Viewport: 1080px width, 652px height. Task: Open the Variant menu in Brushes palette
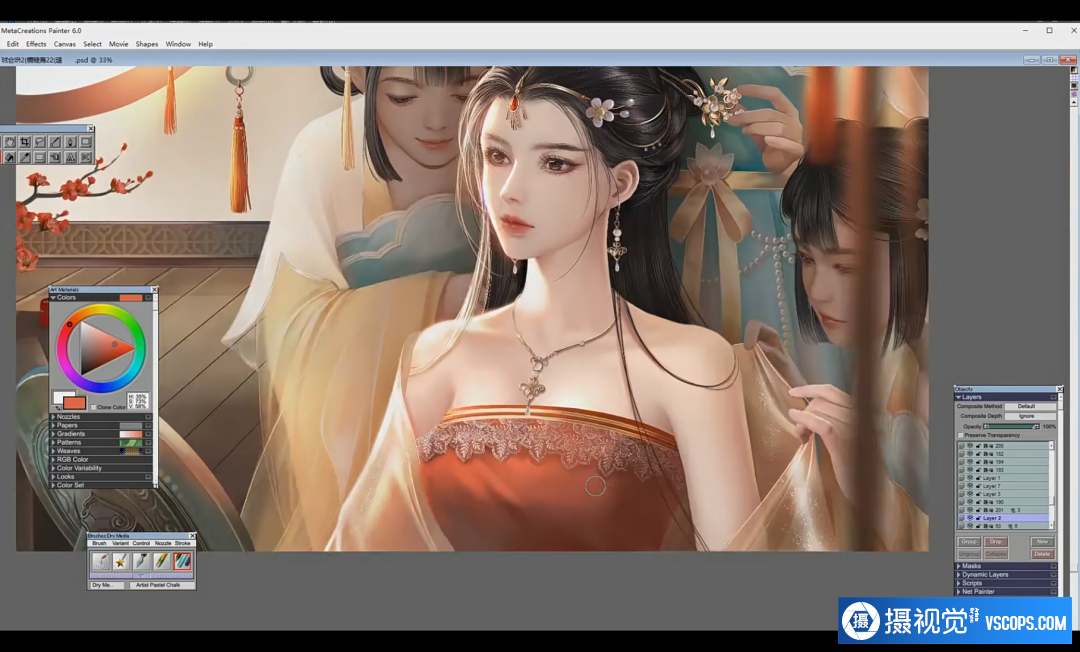(x=120, y=543)
